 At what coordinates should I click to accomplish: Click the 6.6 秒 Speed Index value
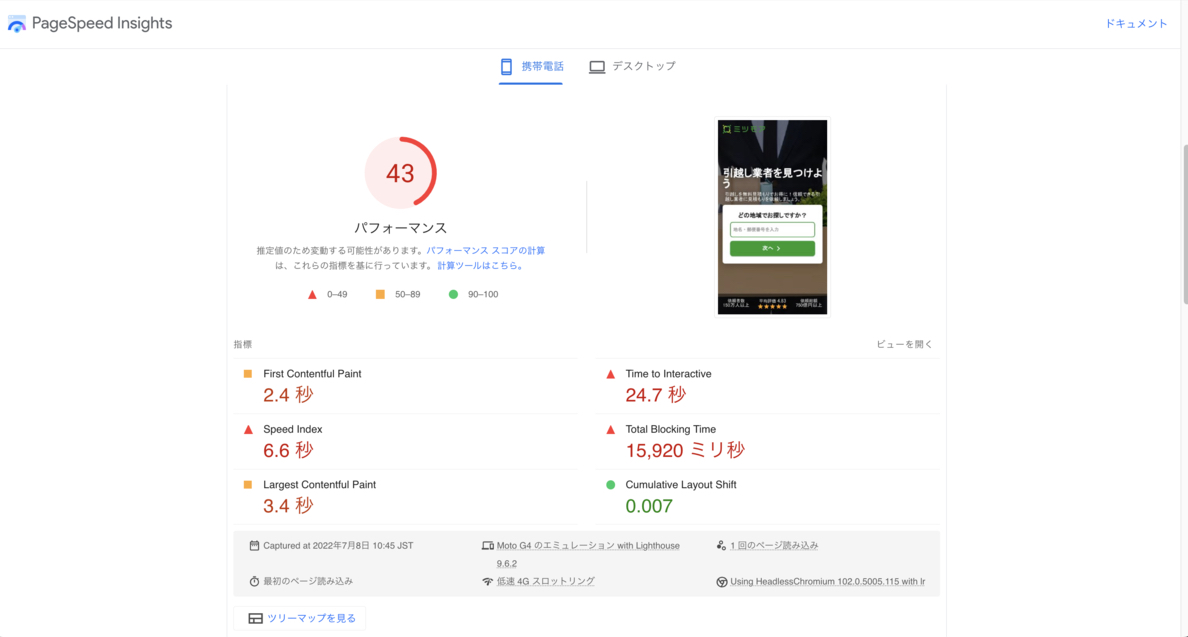[288, 450]
